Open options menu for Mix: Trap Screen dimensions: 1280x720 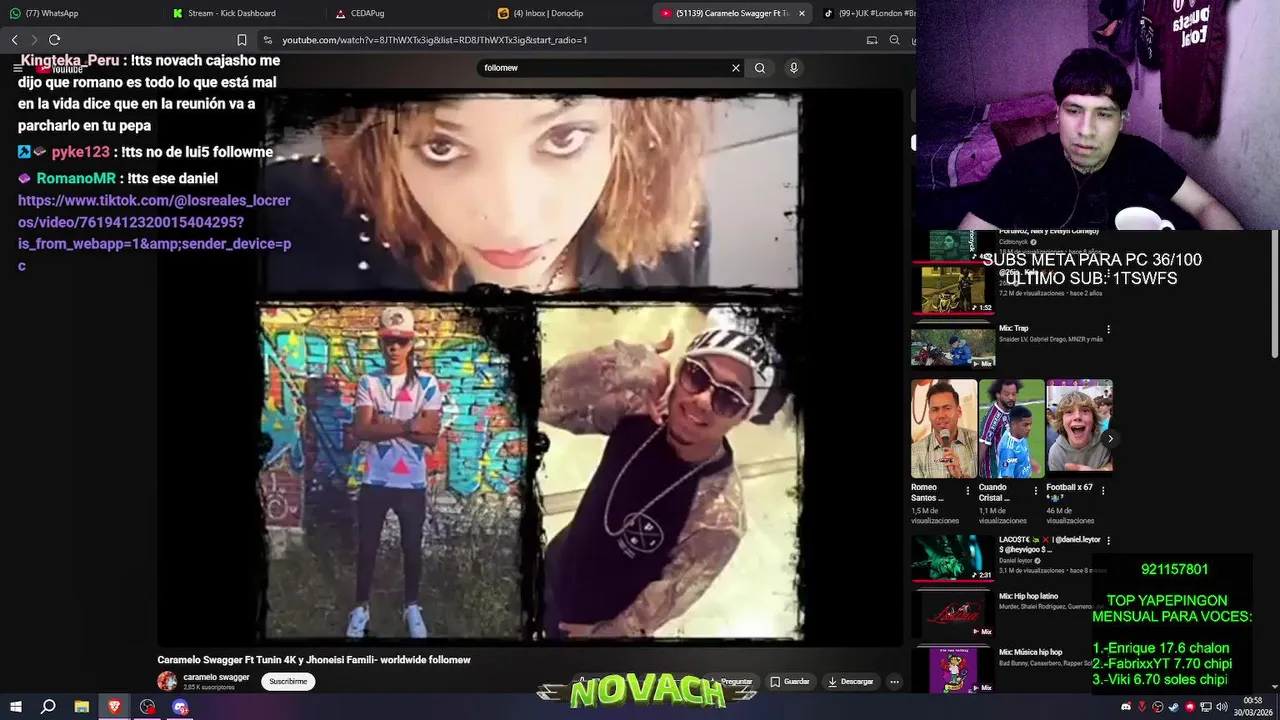[x=1108, y=329]
